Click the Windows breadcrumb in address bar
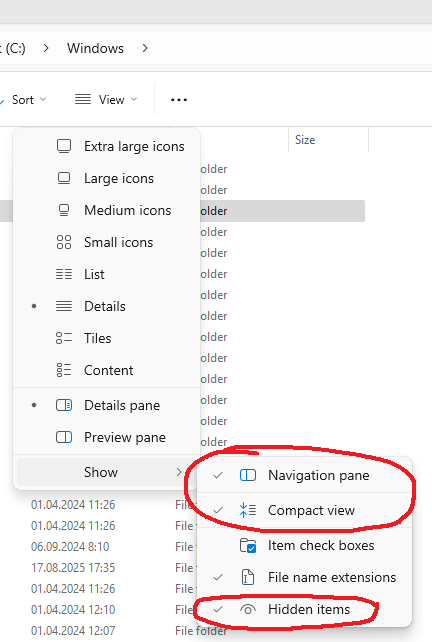The height and width of the screenshot is (642, 432). tap(95, 48)
